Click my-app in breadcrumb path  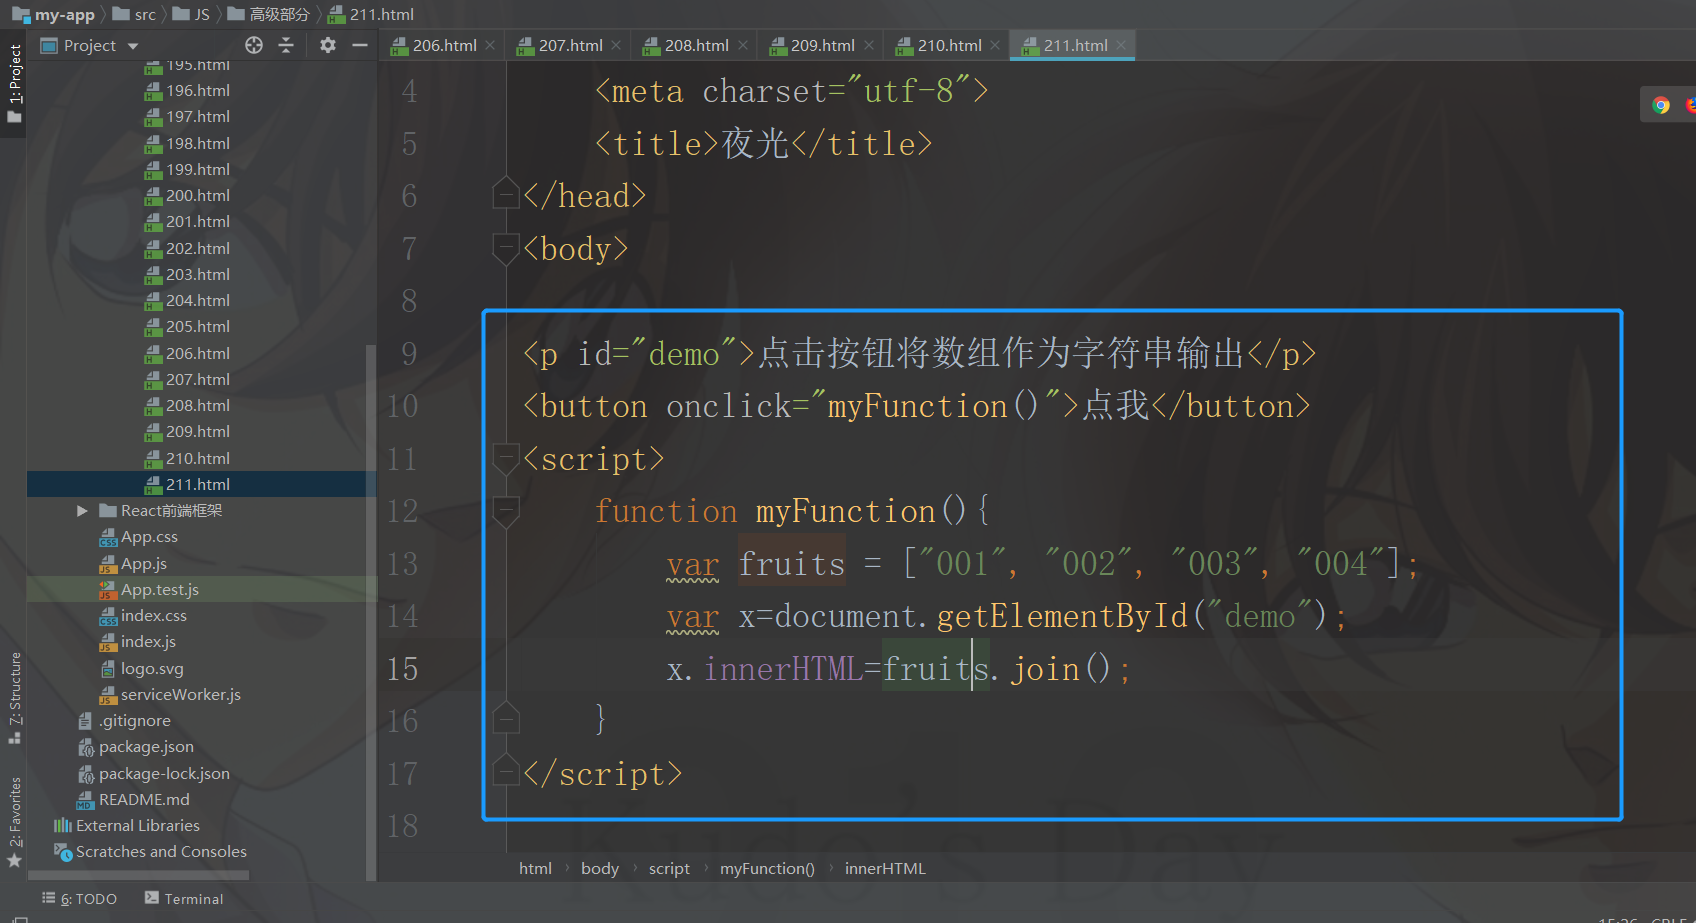click(64, 15)
